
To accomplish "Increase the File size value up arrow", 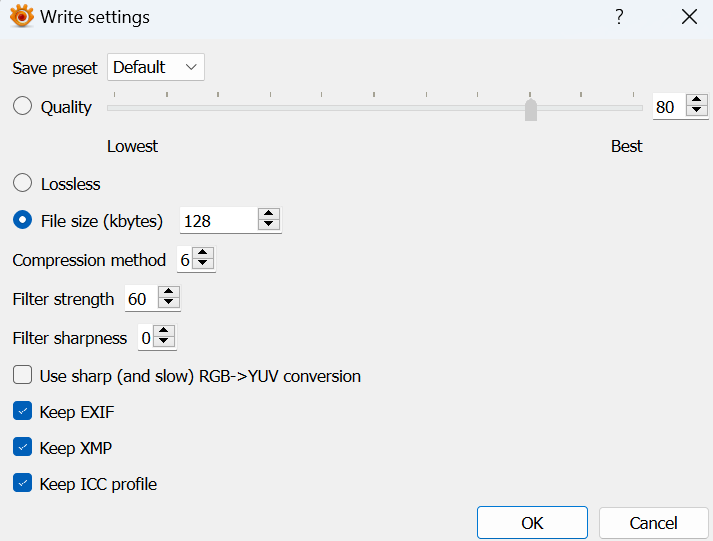I will [x=268, y=215].
